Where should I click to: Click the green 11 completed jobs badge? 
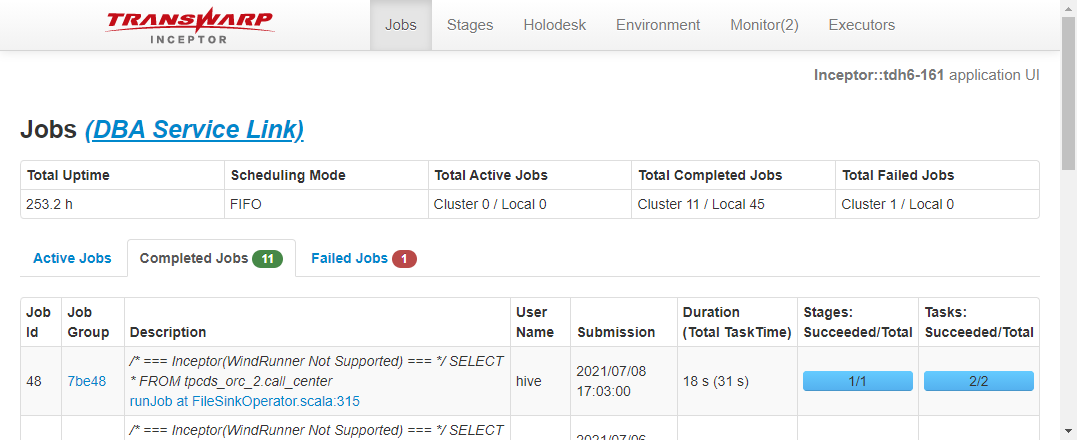(x=267, y=259)
